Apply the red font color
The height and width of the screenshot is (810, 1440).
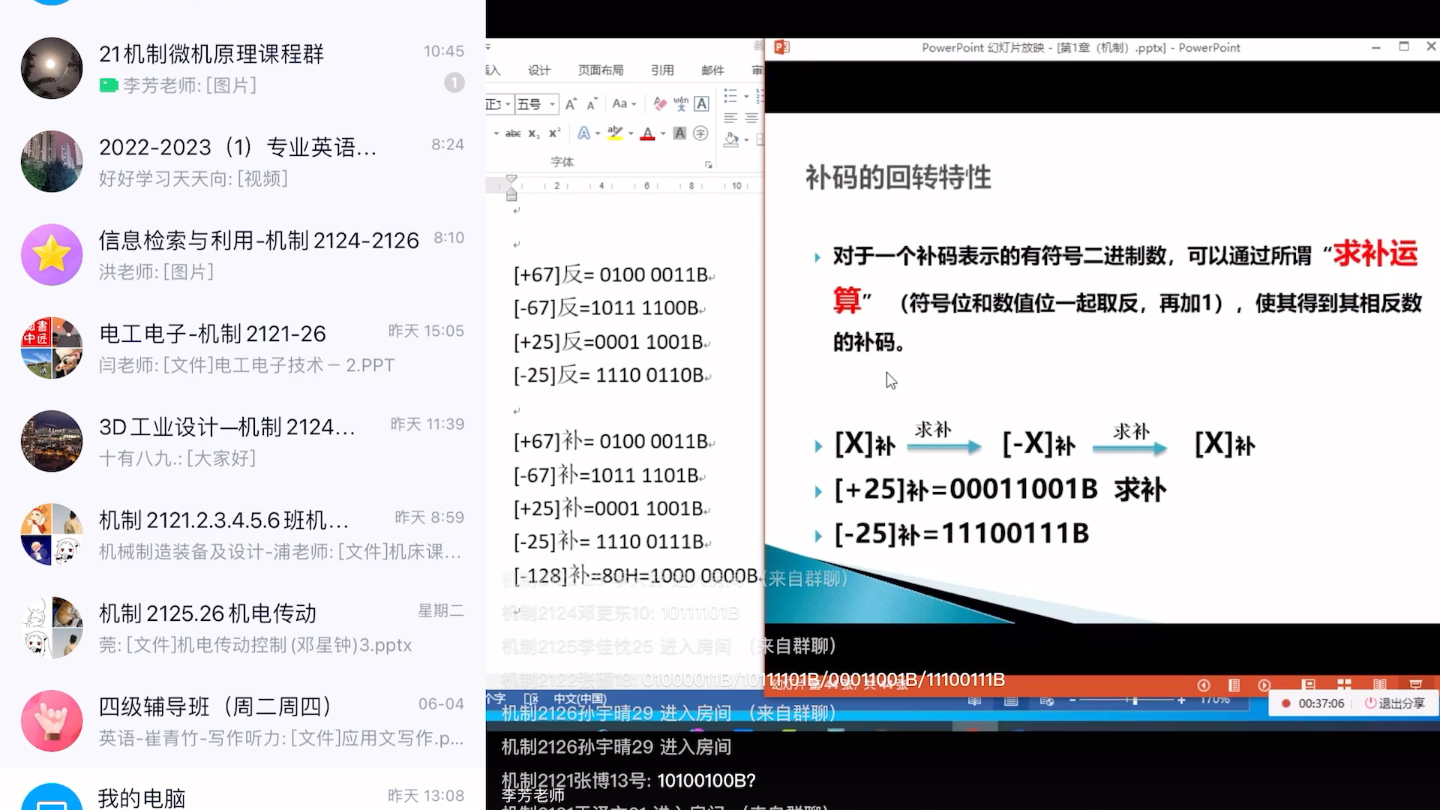(x=647, y=133)
